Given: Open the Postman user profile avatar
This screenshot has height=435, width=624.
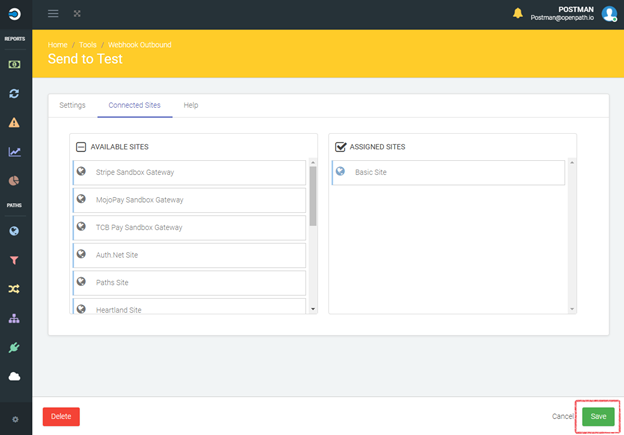Looking at the screenshot, I should [x=609, y=14].
